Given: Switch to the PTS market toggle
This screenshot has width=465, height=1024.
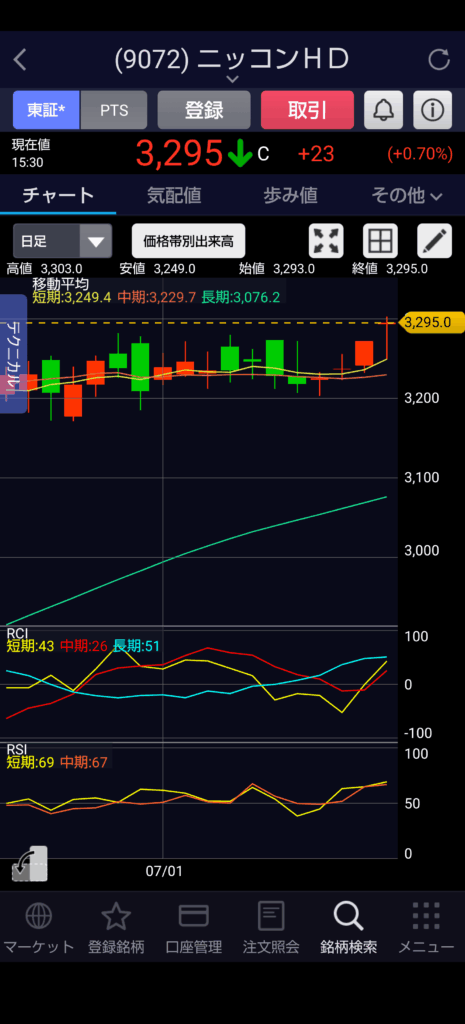Looking at the screenshot, I should click(x=114, y=110).
